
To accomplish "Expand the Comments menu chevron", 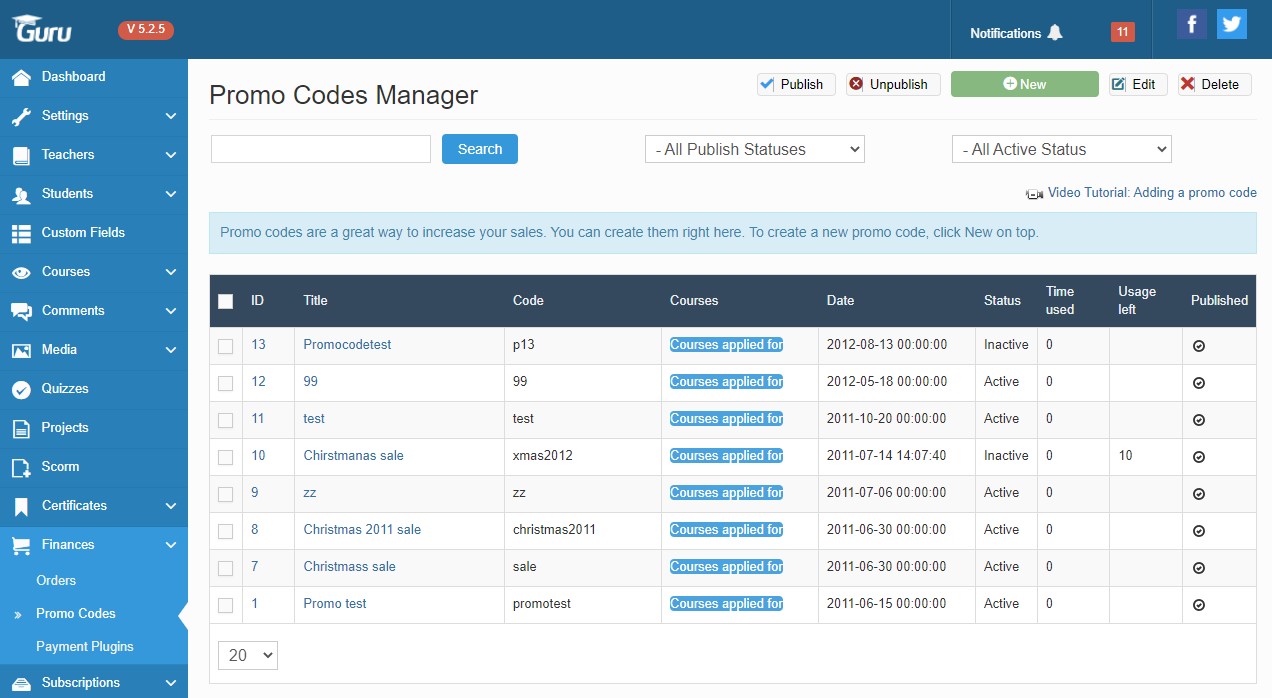I will (171, 311).
